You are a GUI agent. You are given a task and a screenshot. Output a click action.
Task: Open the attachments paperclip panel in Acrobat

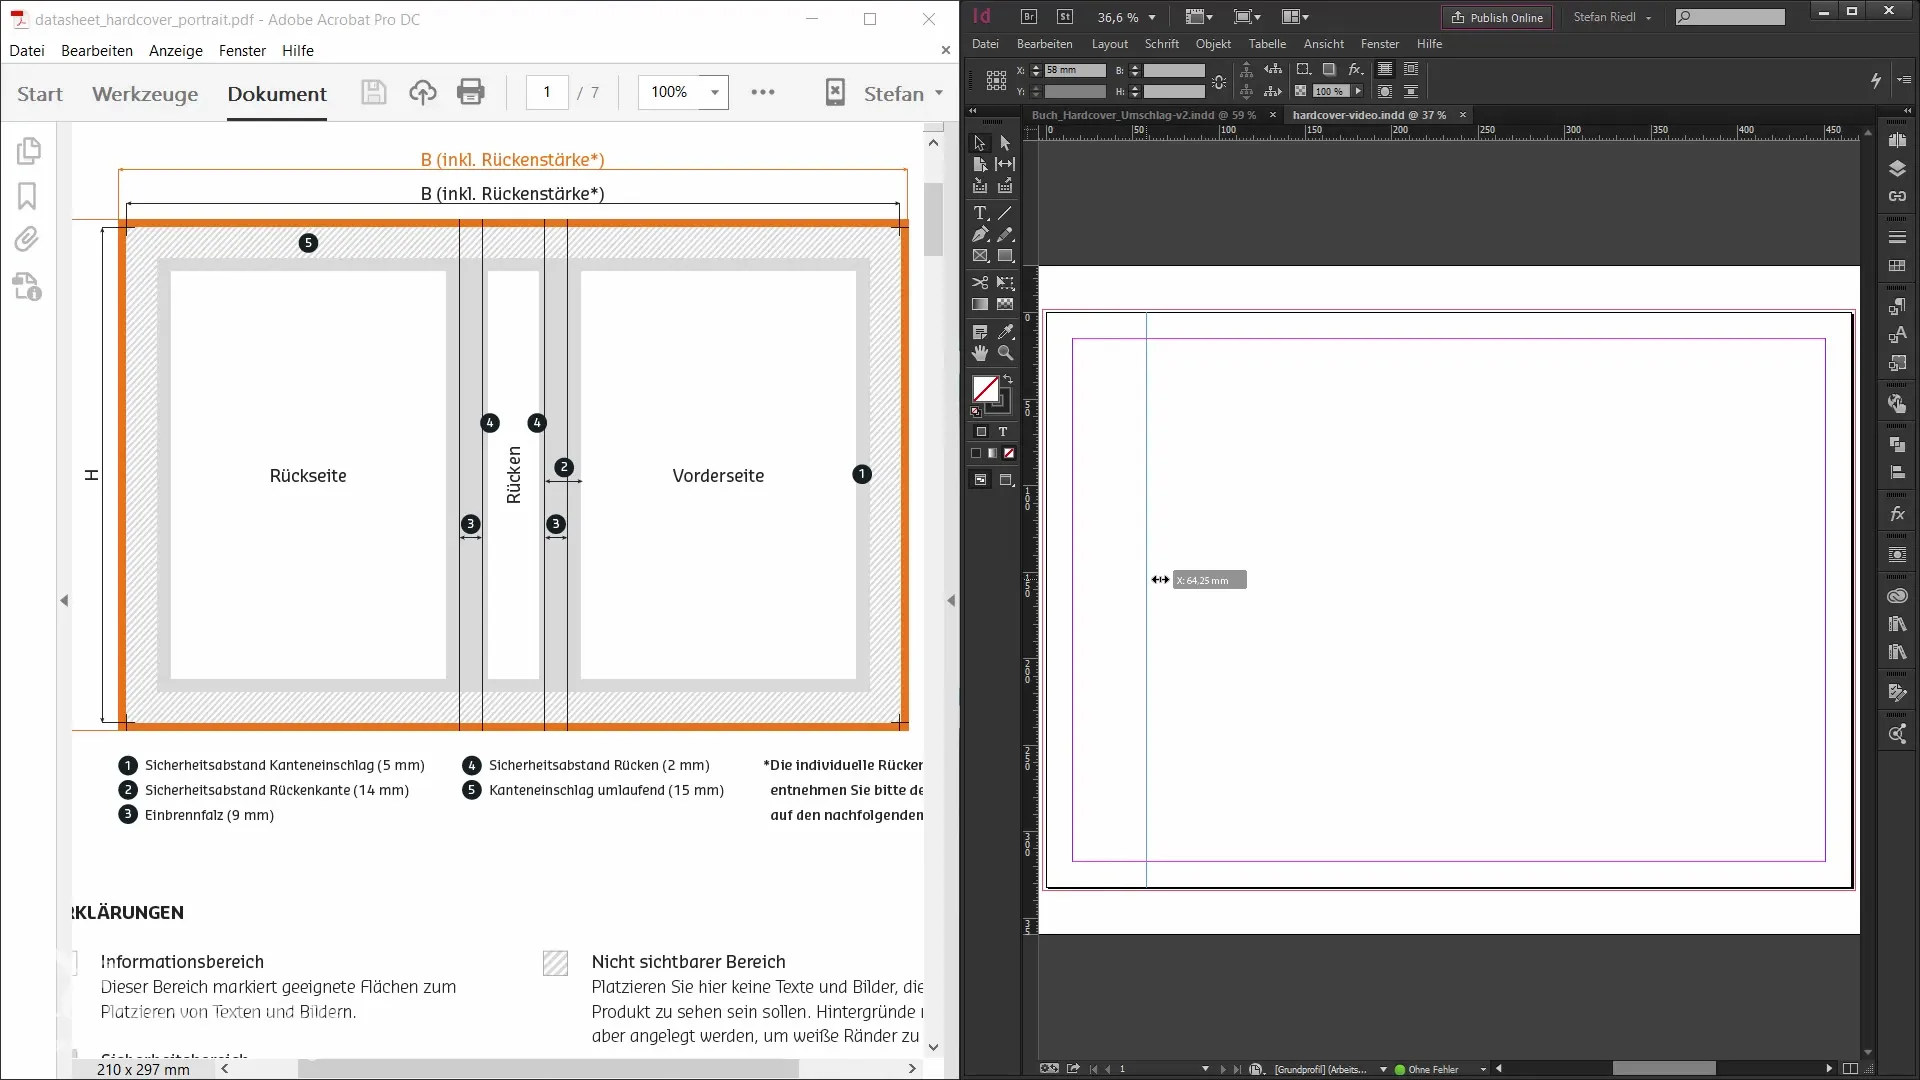(x=27, y=239)
